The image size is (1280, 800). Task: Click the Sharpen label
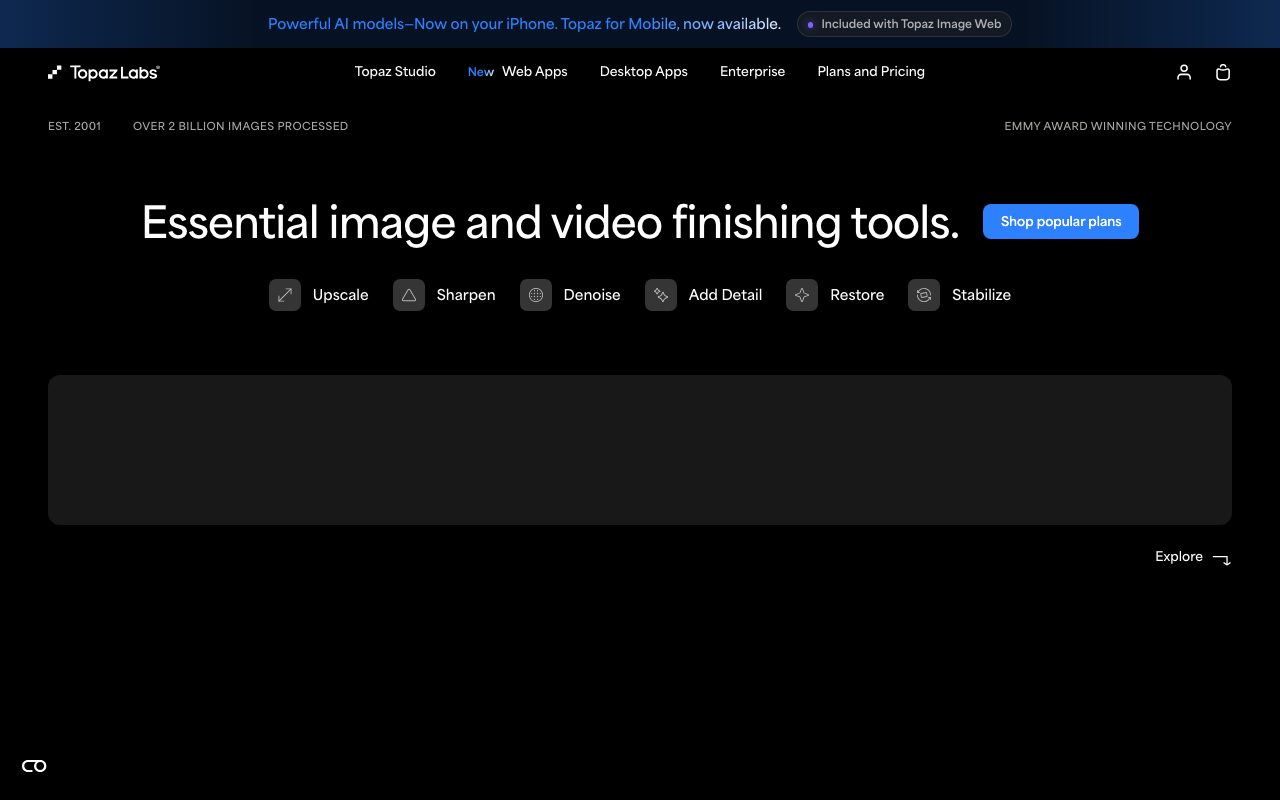(x=466, y=295)
